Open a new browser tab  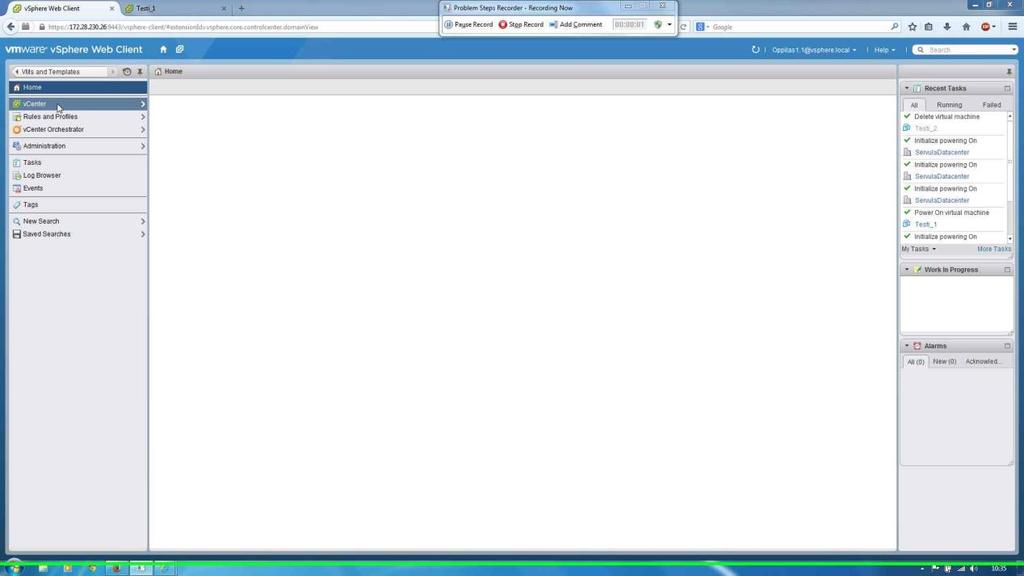(x=241, y=8)
